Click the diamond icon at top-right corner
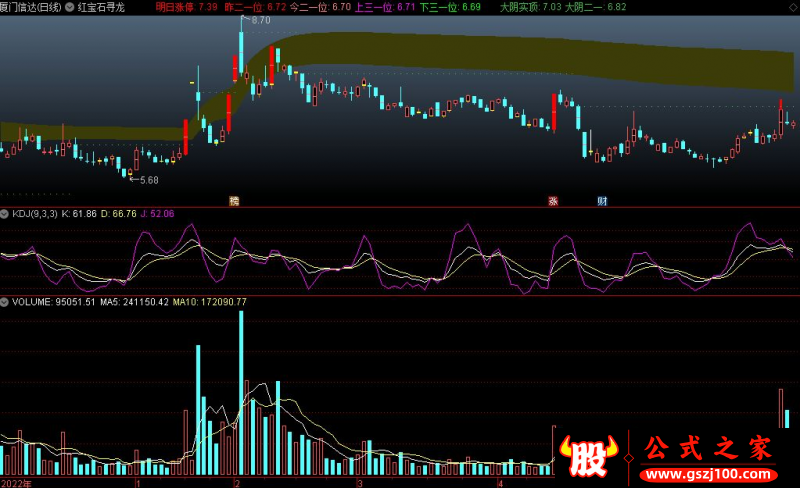 [x=792, y=6]
